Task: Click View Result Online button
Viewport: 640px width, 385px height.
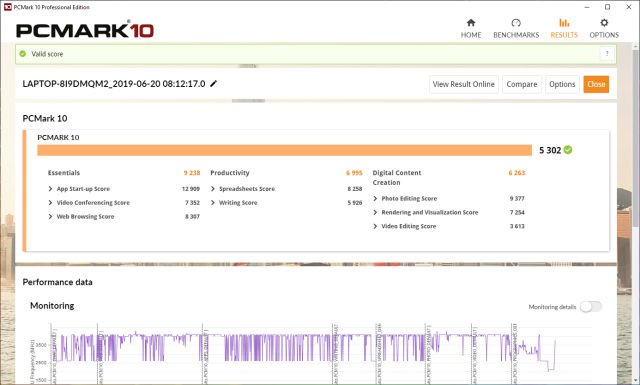Action: coord(464,84)
